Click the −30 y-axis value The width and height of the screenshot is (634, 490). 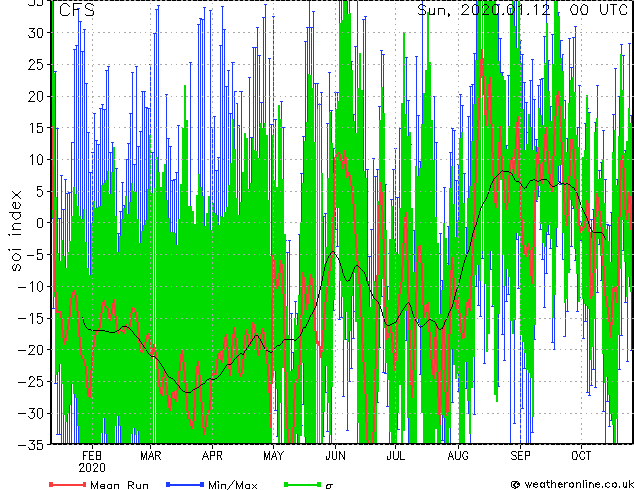(x=31, y=413)
